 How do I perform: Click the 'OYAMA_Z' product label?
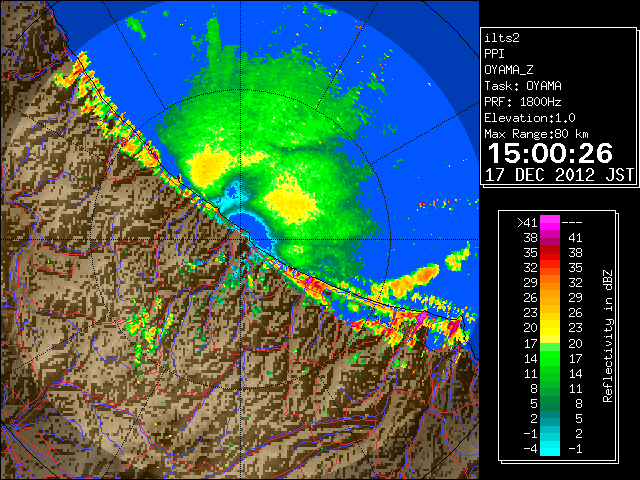pos(509,70)
